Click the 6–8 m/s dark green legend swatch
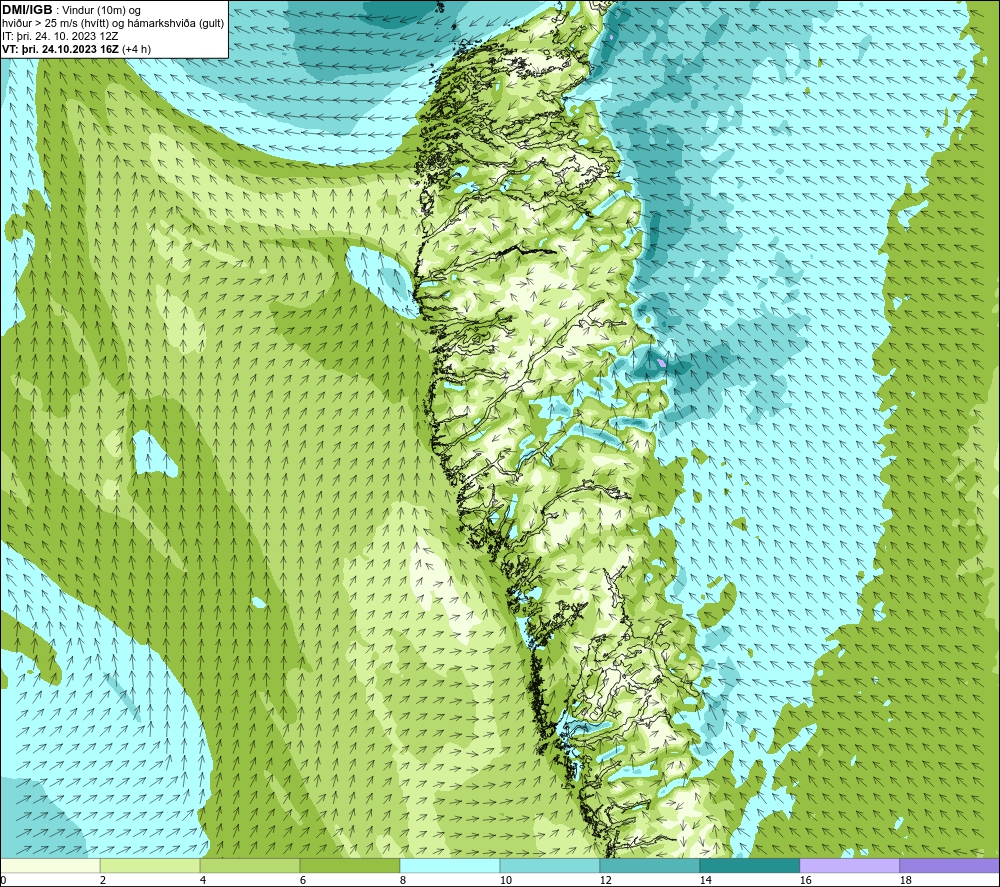The width and height of the screenshot is (1000, 887). point(349,865)
